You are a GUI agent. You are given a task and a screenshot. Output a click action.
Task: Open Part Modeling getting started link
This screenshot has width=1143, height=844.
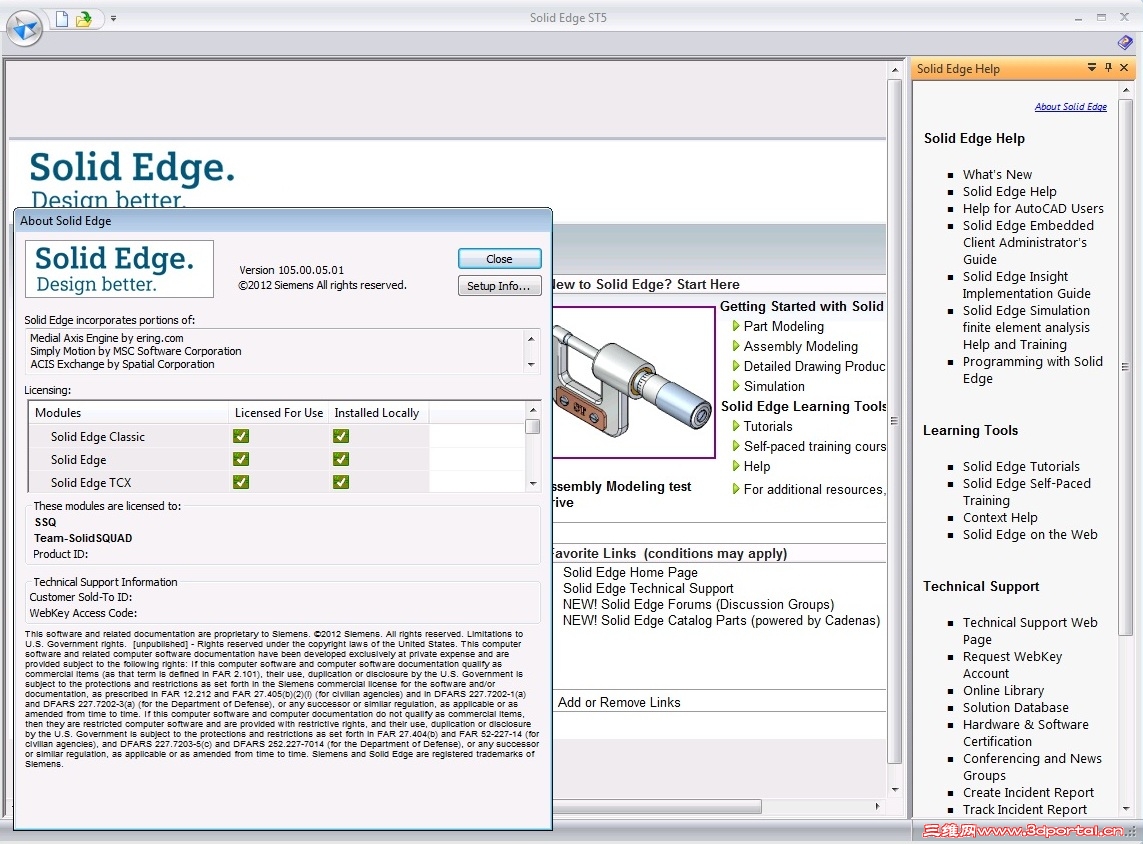tap(784, 327)
